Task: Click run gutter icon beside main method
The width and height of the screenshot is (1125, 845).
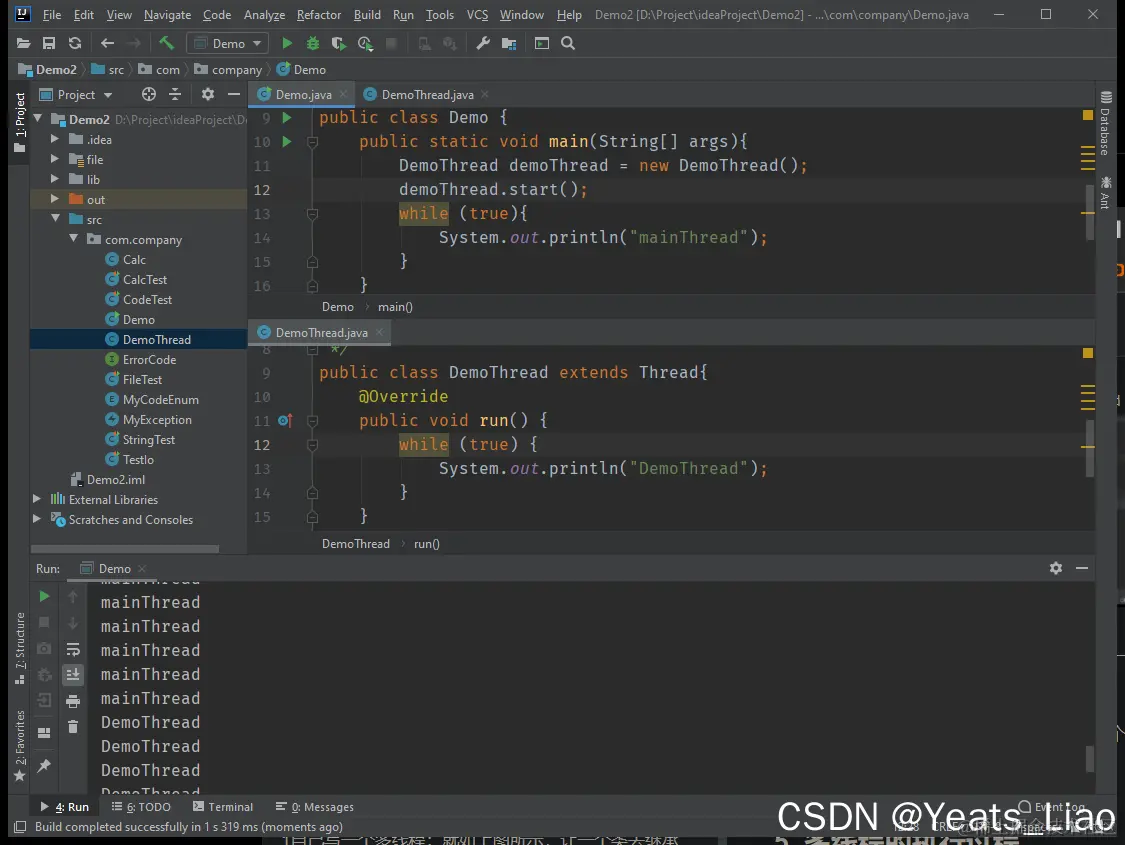Action: [287, 141]
